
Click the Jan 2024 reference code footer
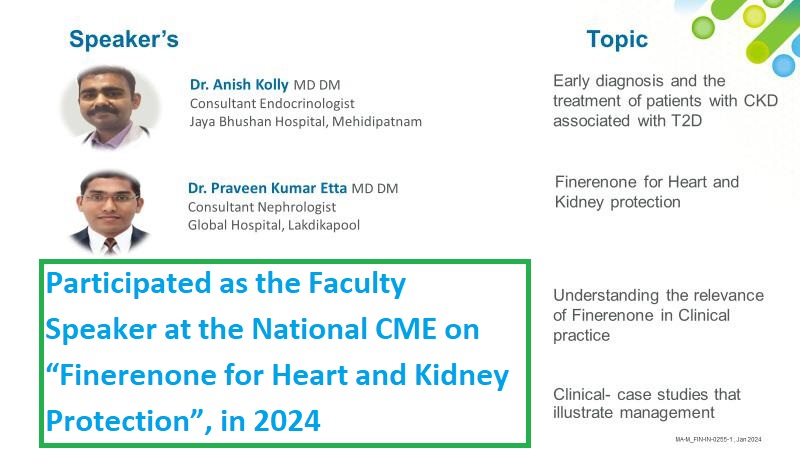point(718,439)
